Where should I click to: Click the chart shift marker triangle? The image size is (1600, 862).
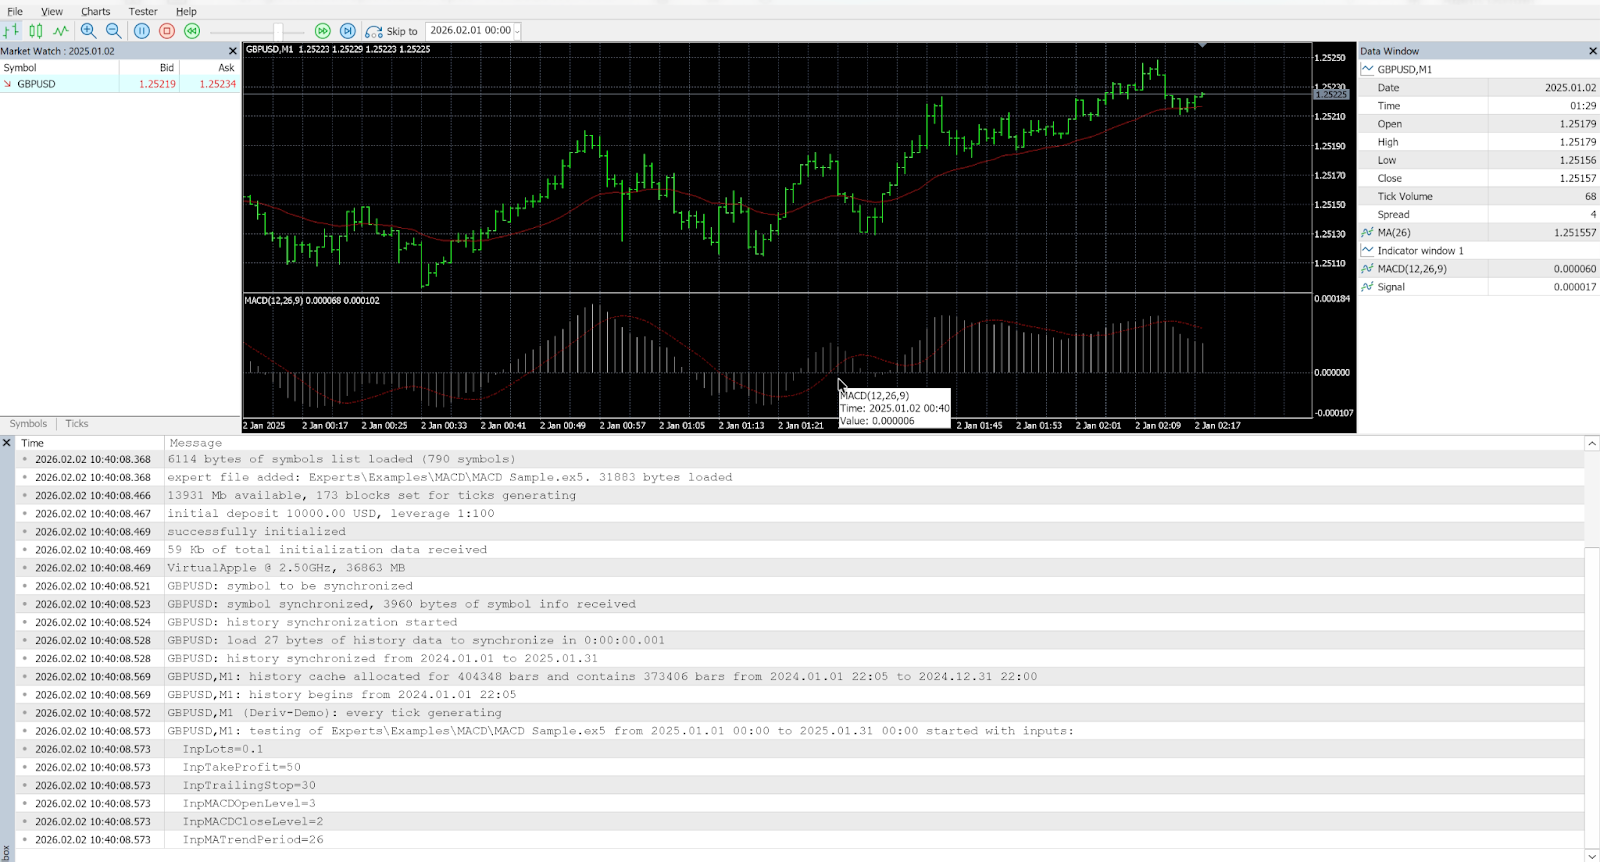(x=1202, y=45)
